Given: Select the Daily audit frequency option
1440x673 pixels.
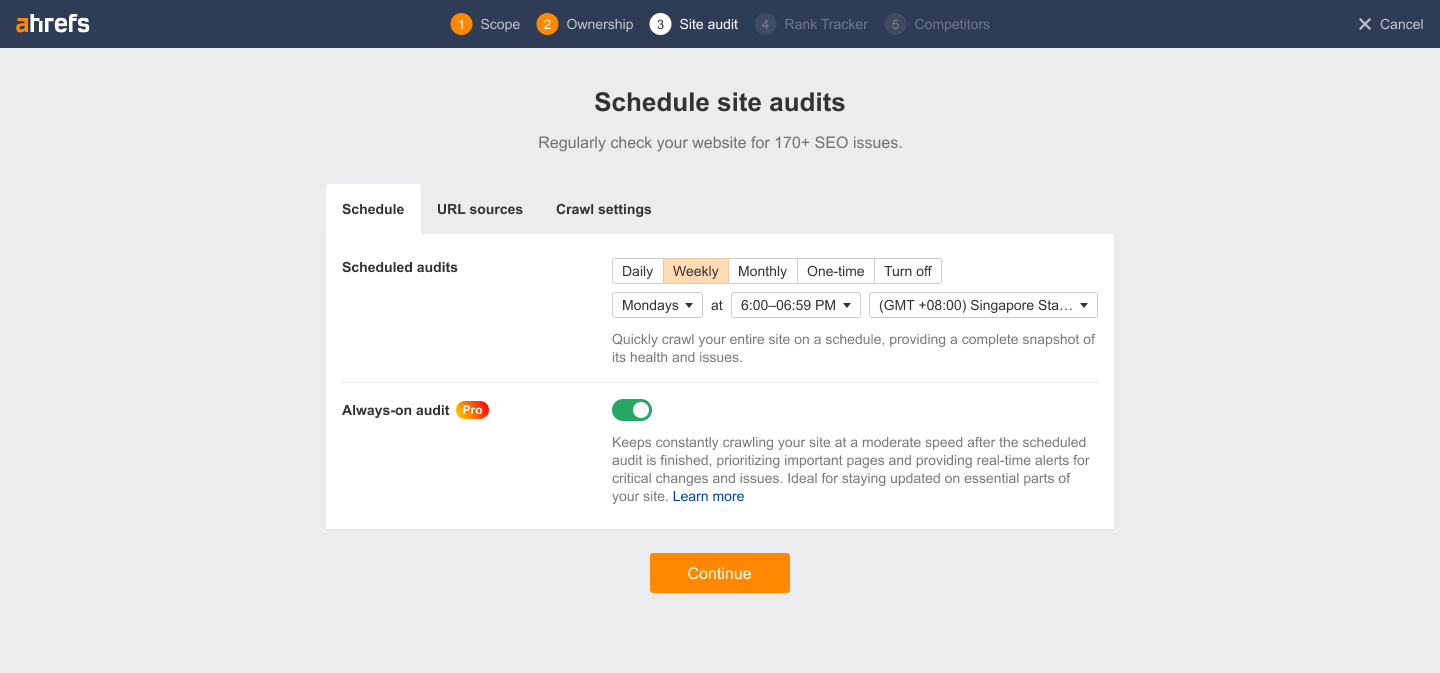Looking at the screenshot, I should [x=637, y=271].
